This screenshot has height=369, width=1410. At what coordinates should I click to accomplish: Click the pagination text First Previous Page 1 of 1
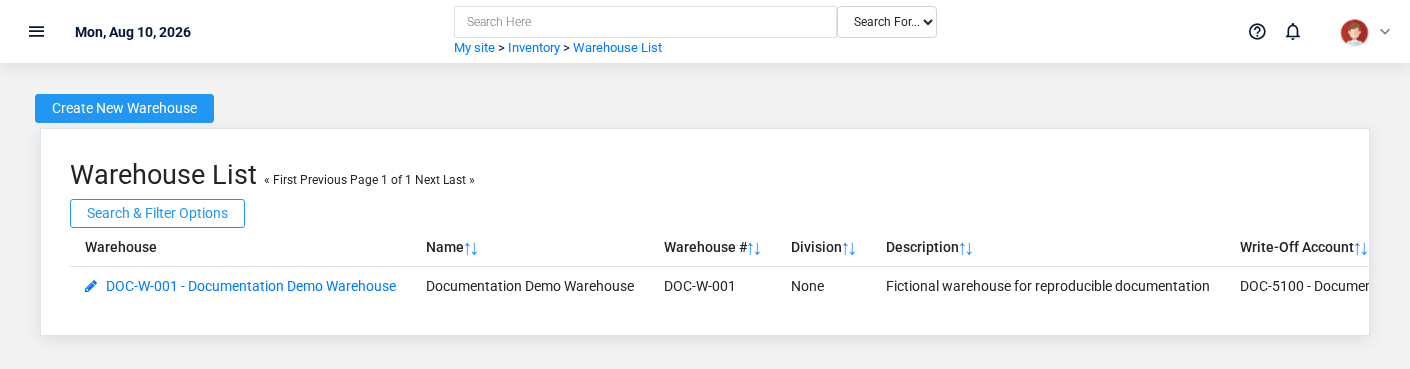(338, 180)
